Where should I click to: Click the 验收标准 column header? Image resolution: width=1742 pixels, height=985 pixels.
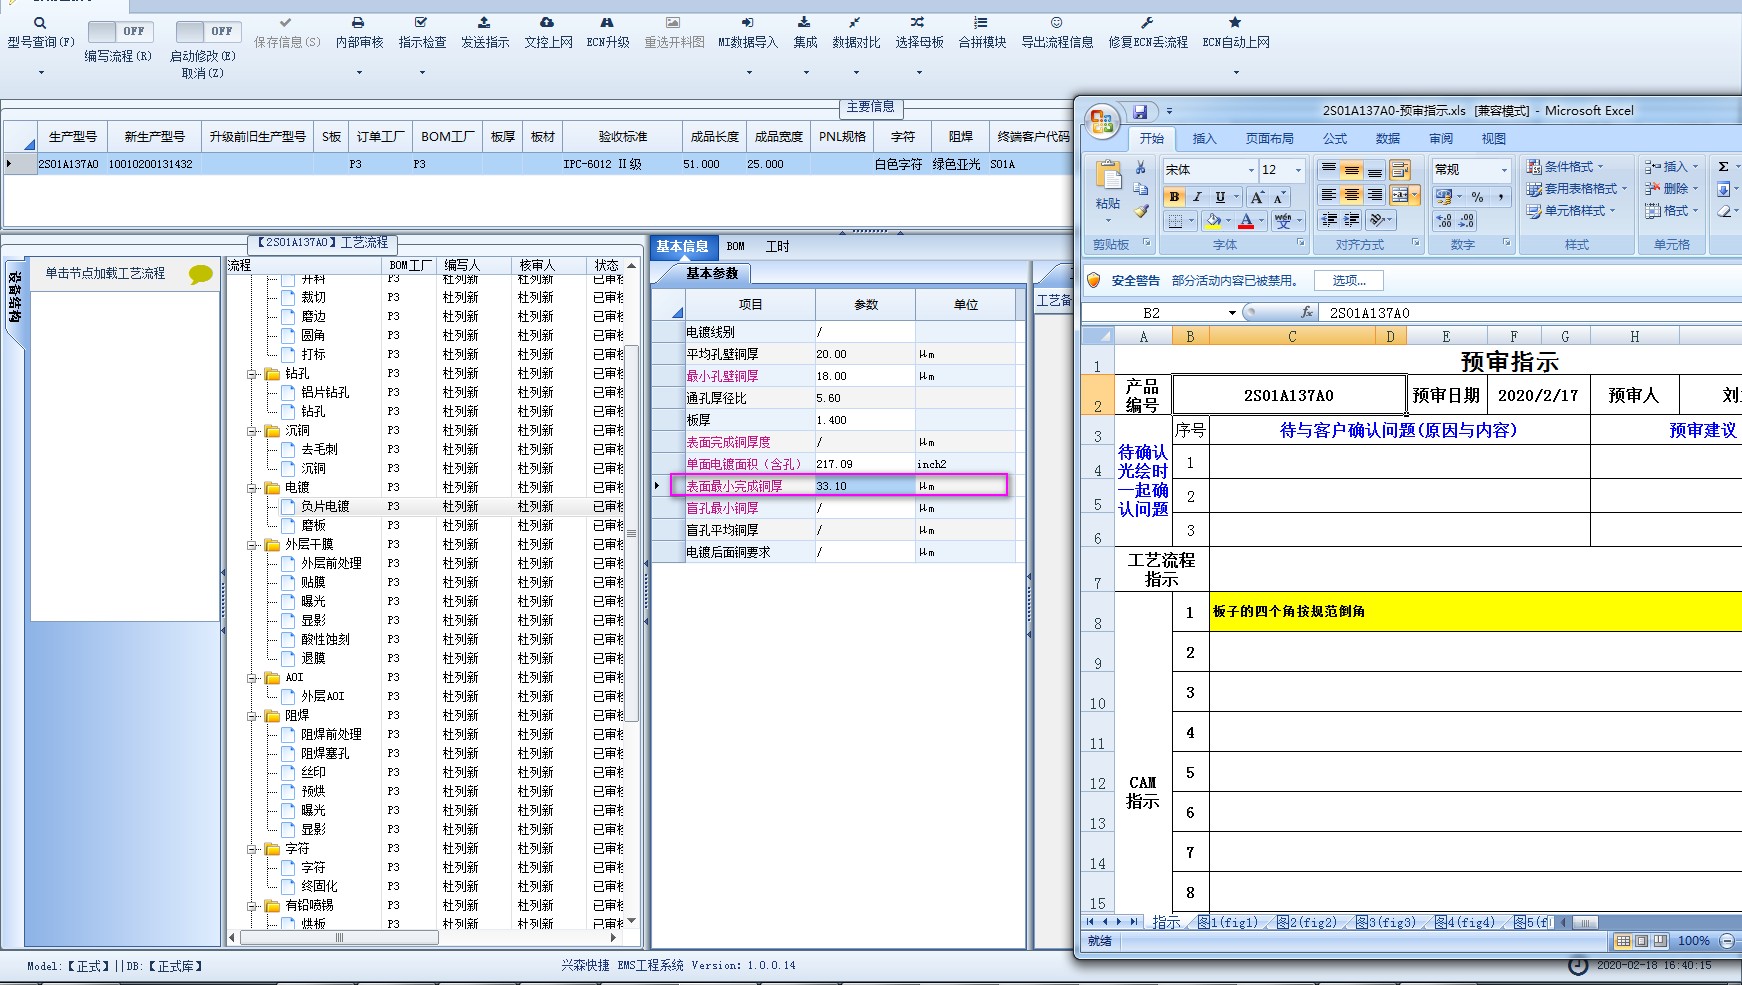622,137
